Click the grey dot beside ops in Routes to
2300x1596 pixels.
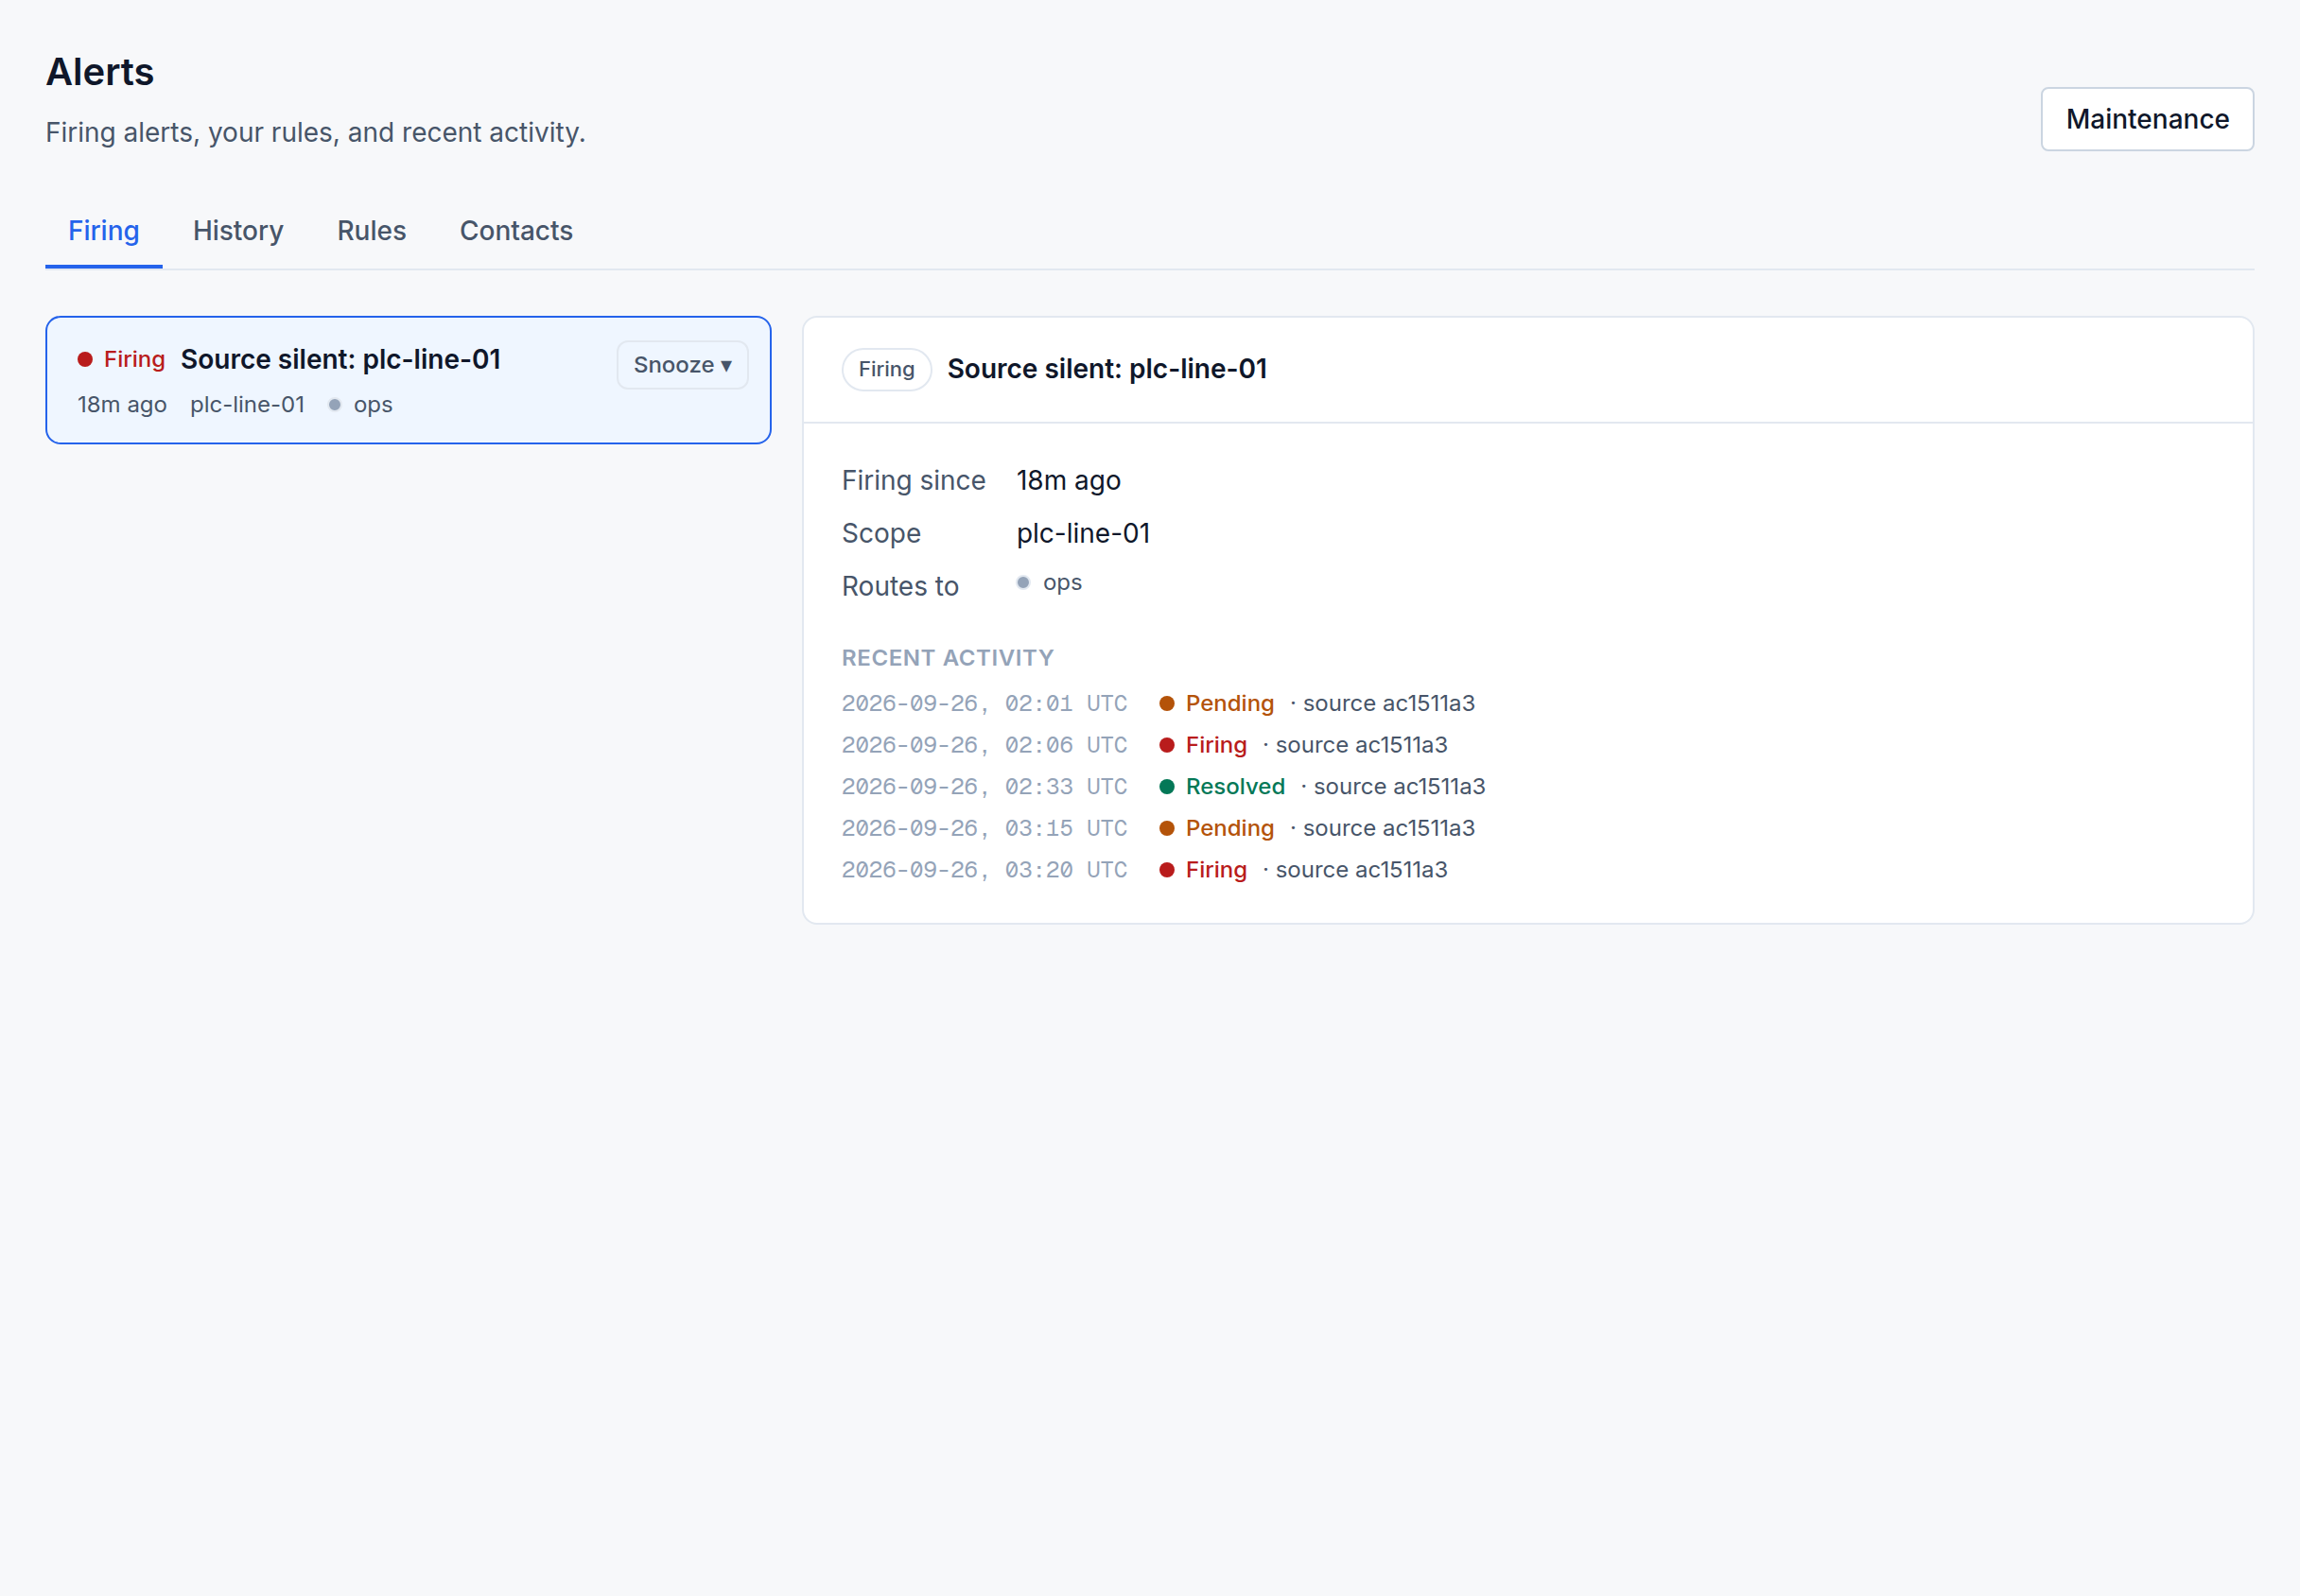1023,583
